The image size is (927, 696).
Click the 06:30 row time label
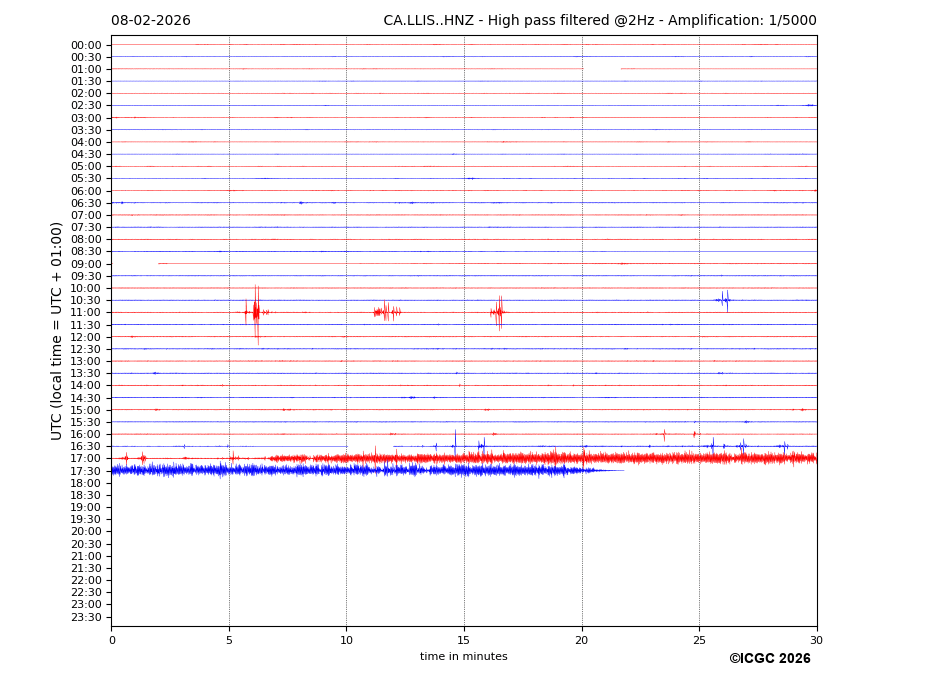coord(85,203)
